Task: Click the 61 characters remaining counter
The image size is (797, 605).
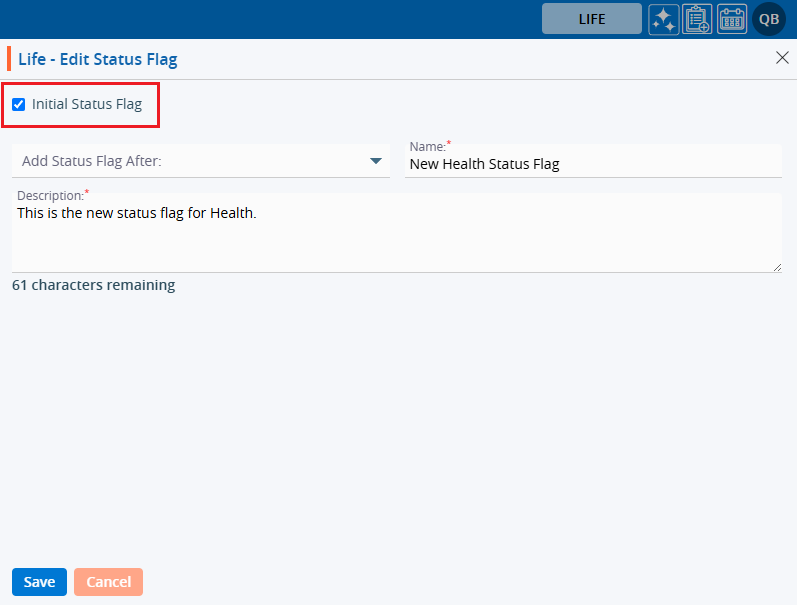Action: (x=93, y=285)
